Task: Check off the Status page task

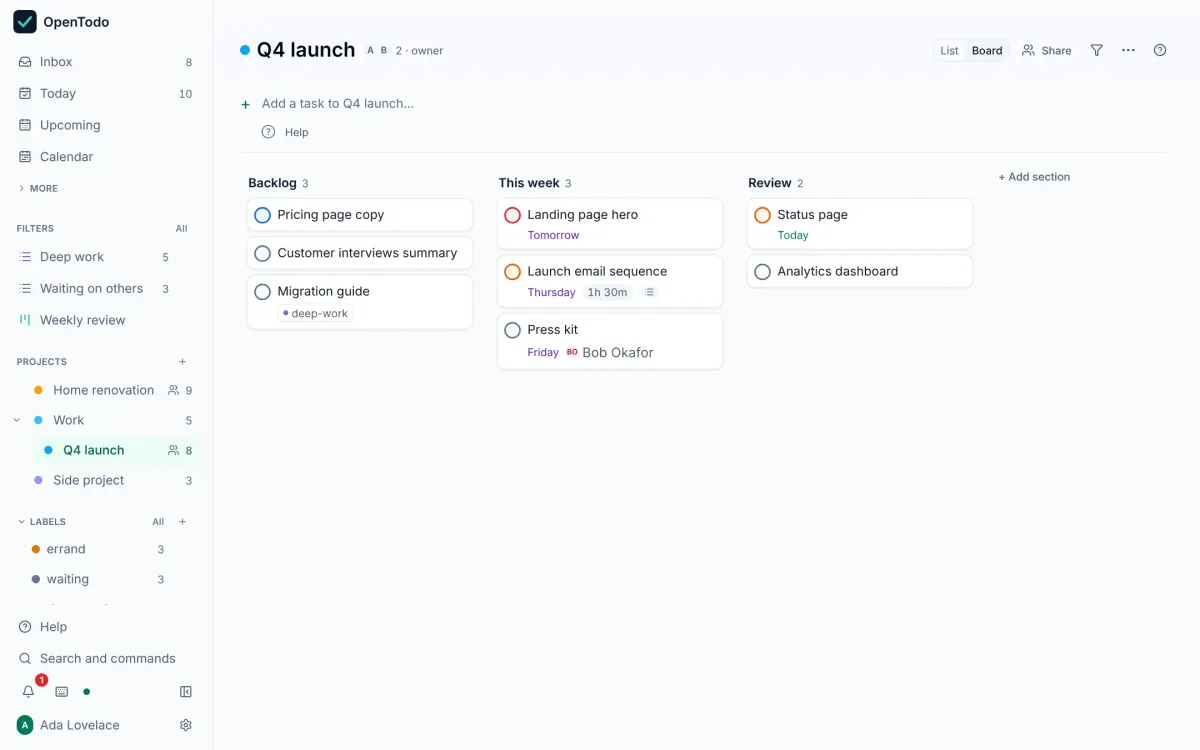Action: 763,215
